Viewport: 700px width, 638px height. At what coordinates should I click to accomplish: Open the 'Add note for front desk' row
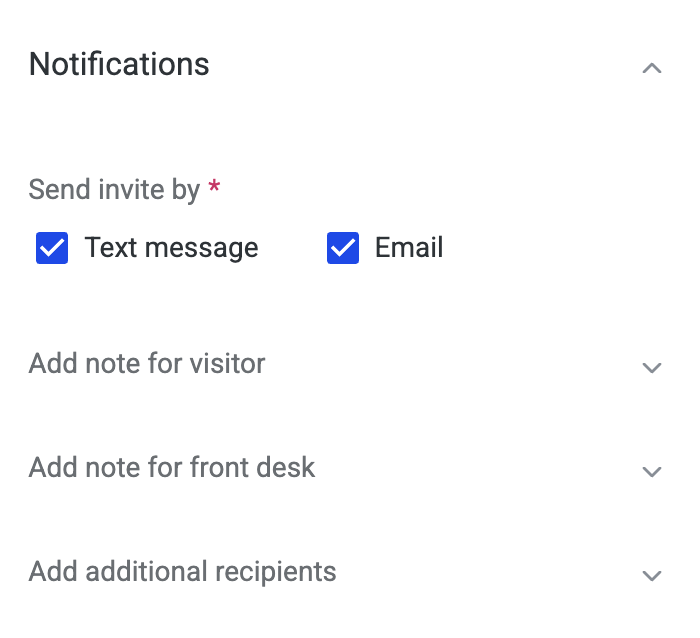point(172,468)
